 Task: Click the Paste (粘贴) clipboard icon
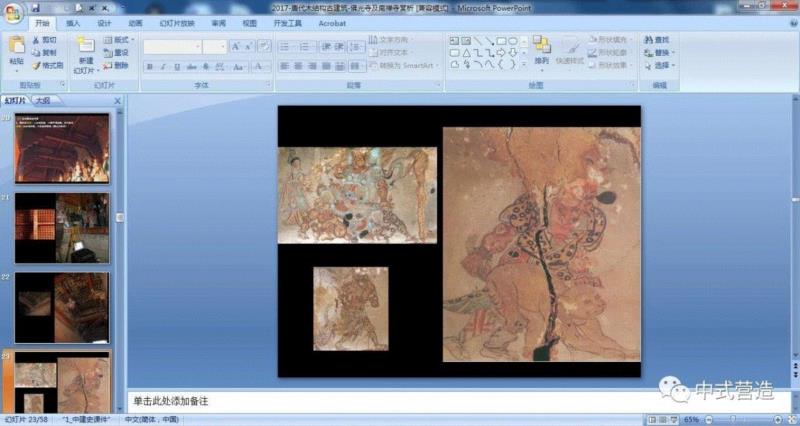(x=16, y=45)
